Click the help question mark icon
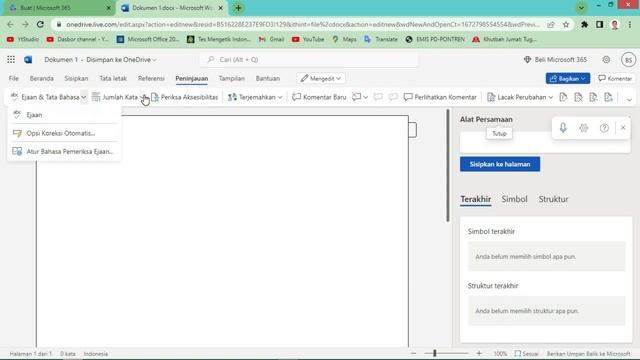640x360 pixels. [604, 128]
